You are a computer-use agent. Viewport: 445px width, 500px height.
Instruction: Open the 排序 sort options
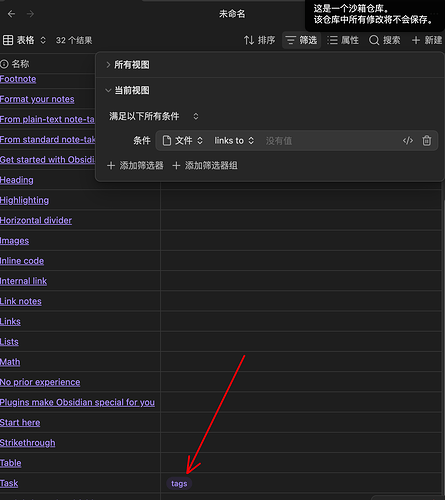pos(259,40)
